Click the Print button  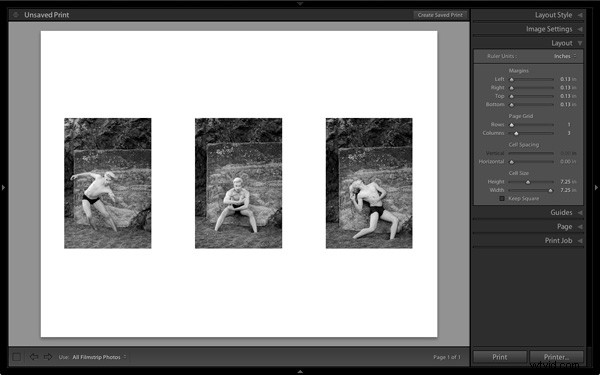[500, 357]
